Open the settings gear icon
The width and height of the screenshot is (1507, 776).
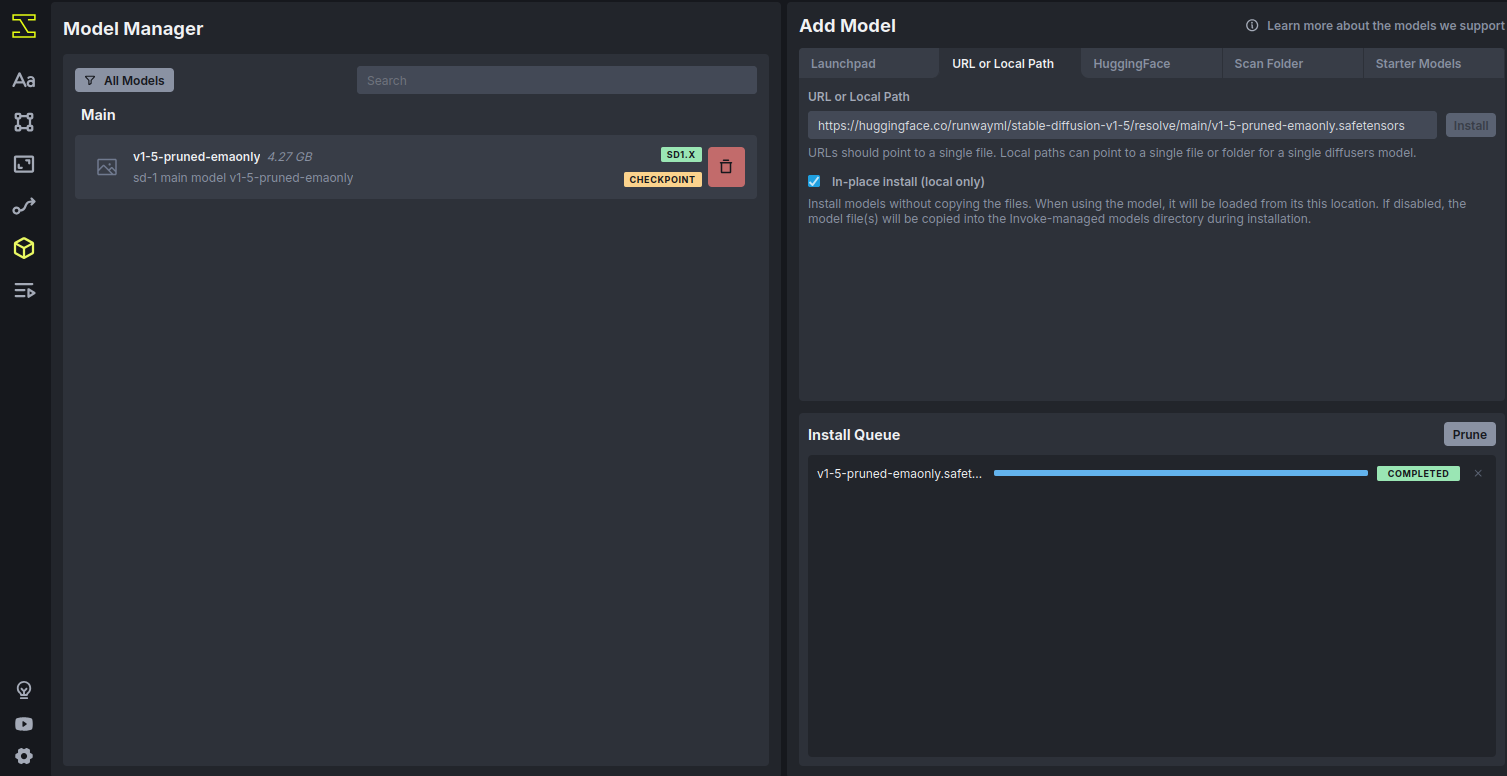tap(24, 756)
